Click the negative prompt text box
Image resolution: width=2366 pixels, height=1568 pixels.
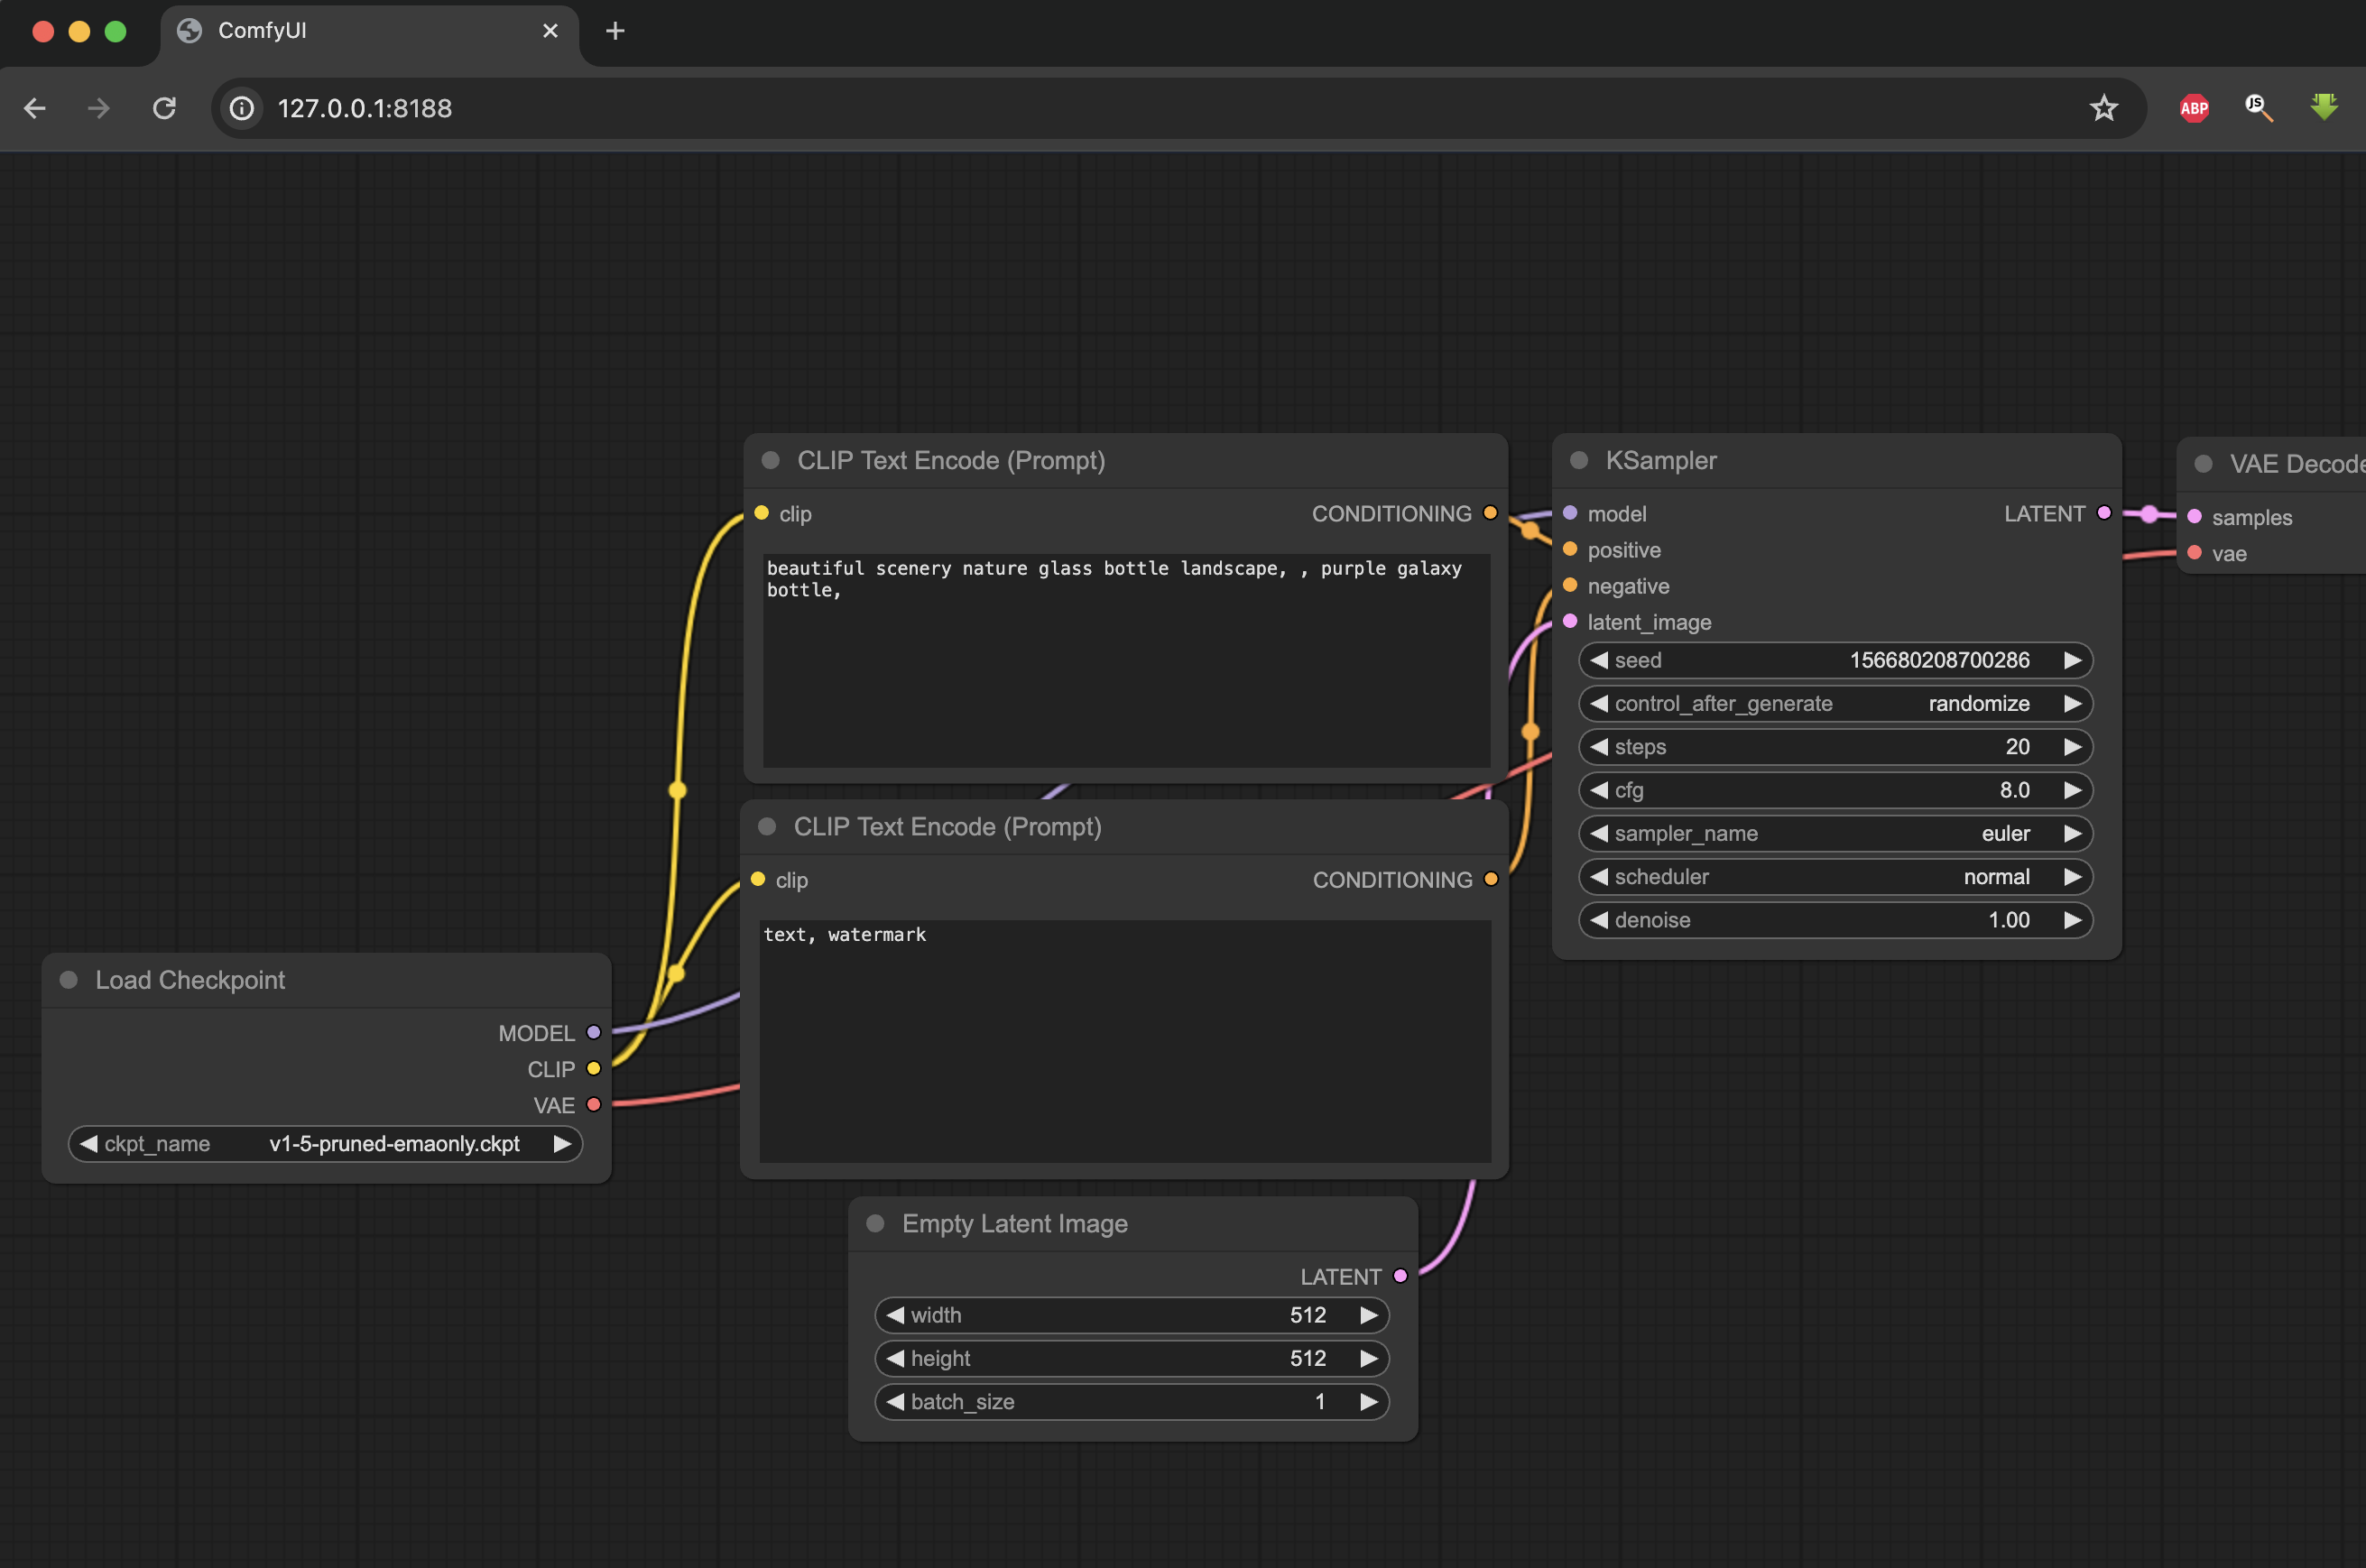point(1125,1040)
